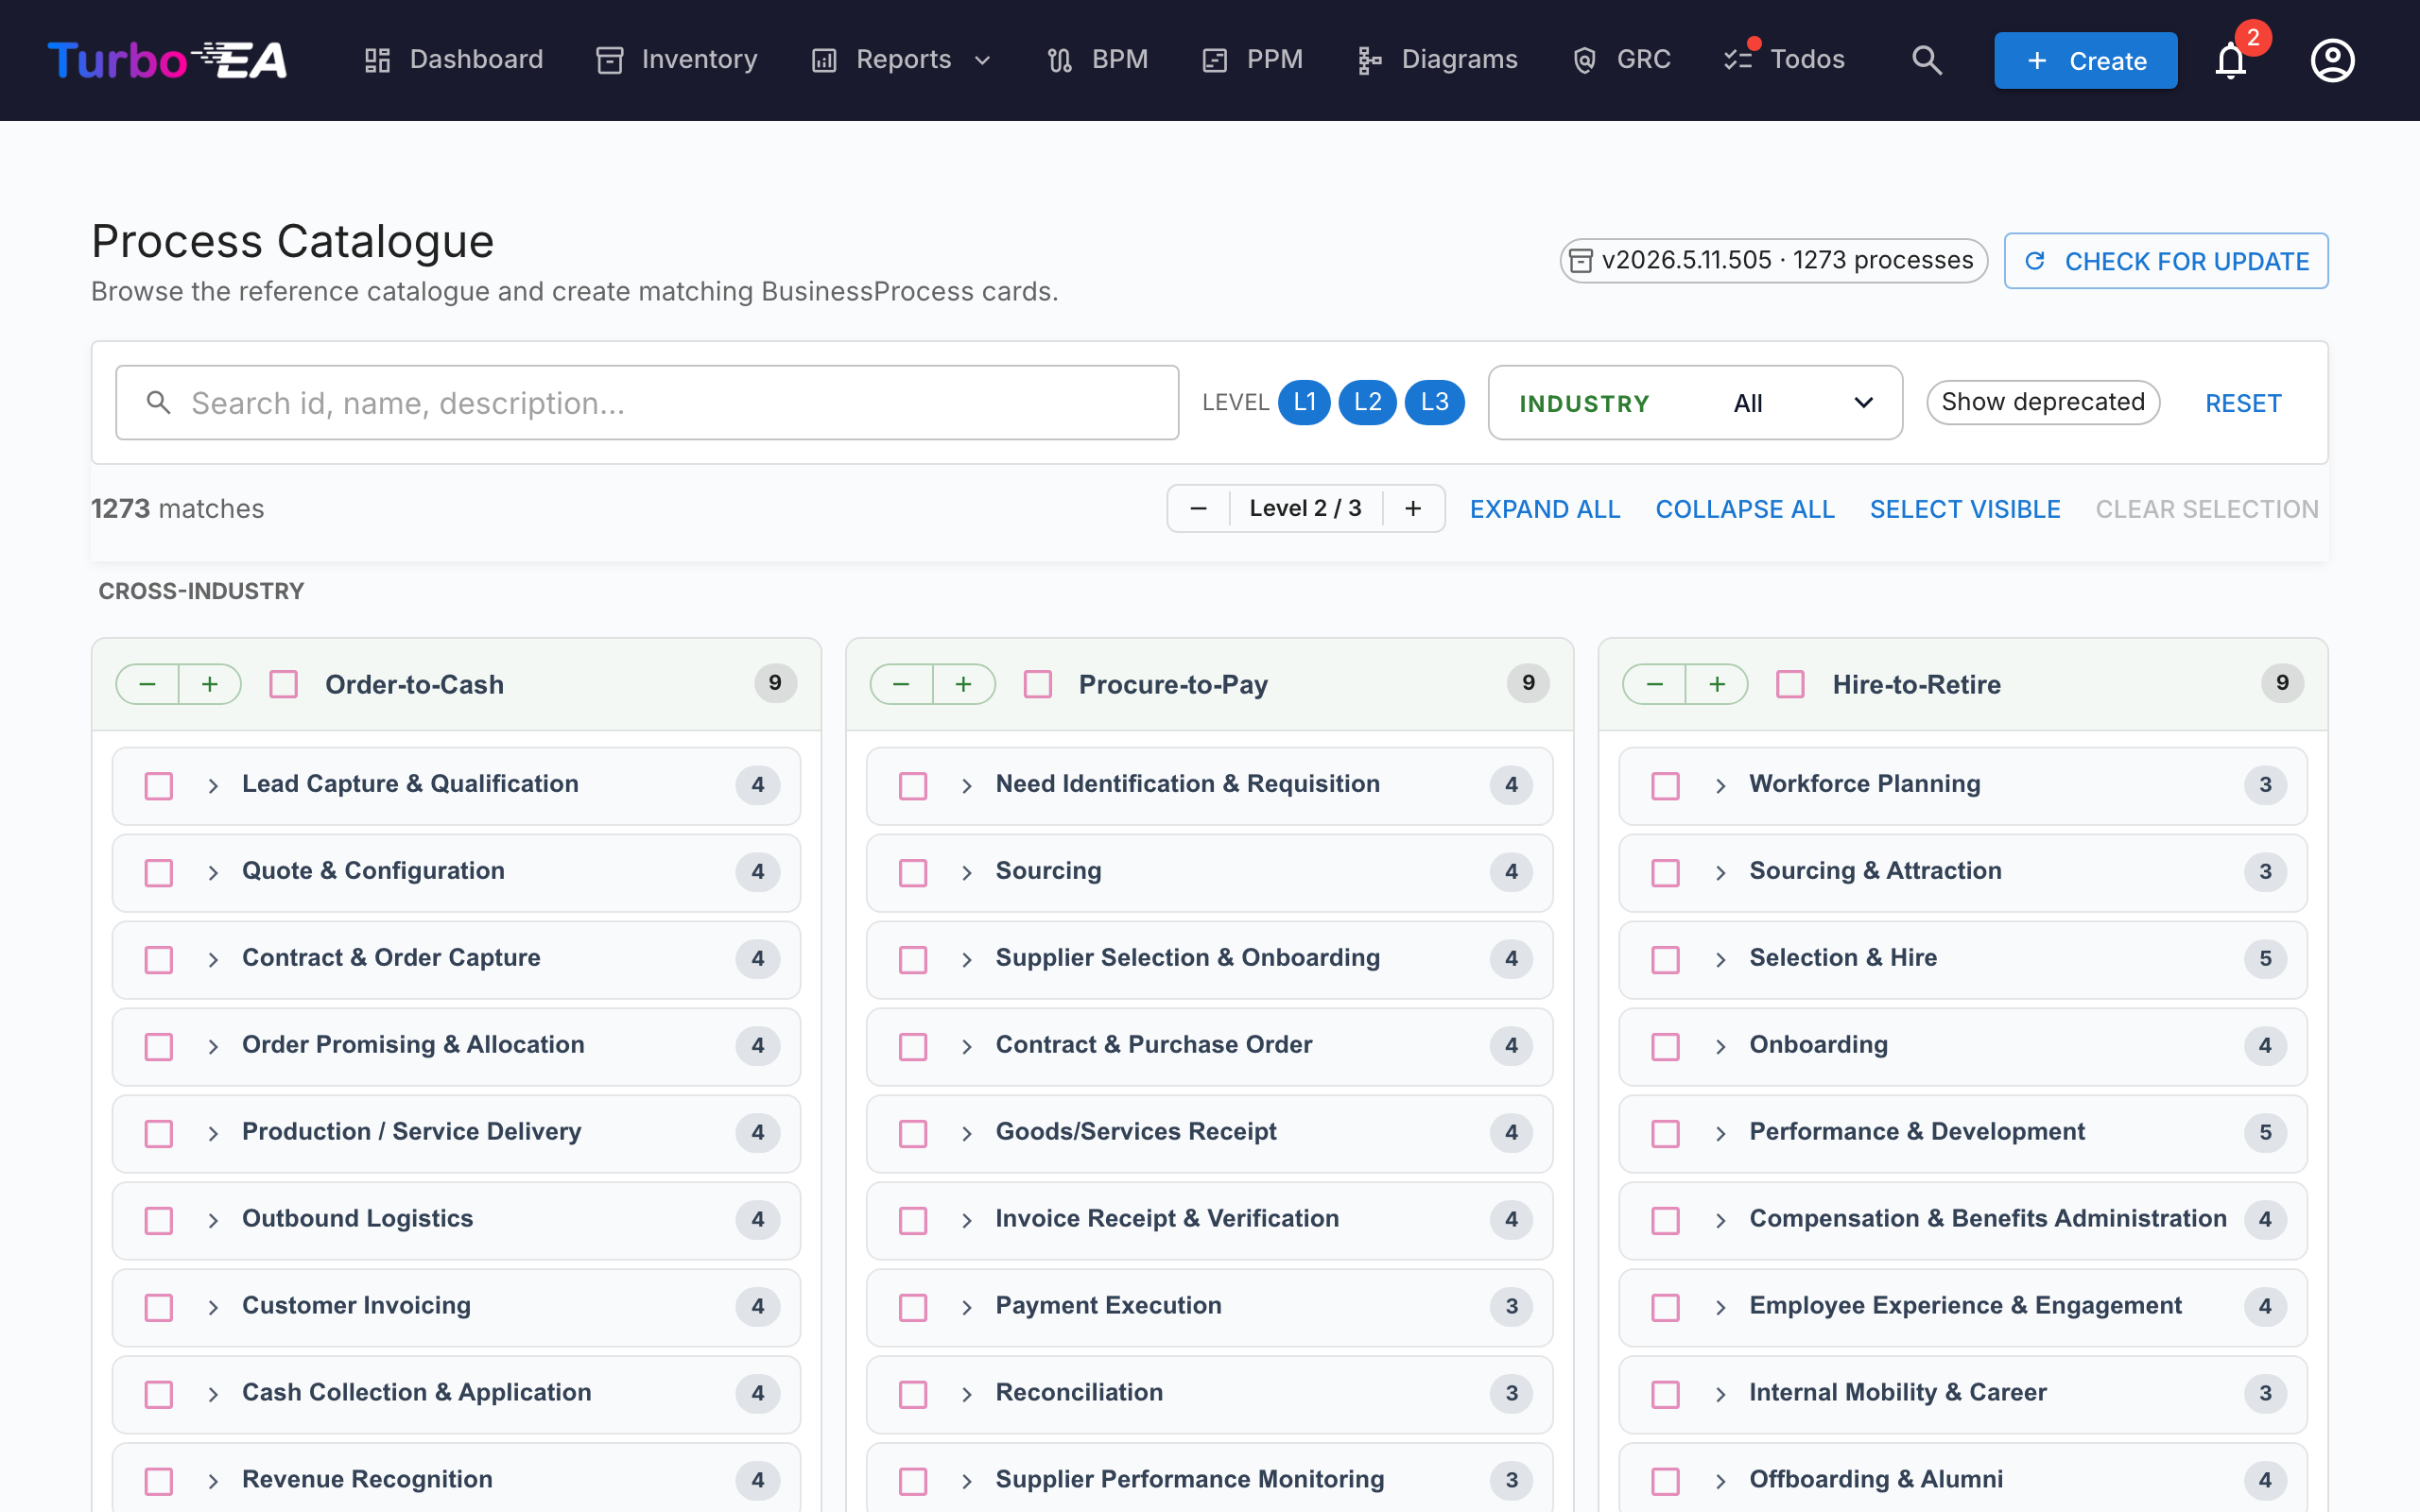The image size is (2420, 1512).
Task: Check Customer Invoicing checkbox
Action: click(x=159, y=1308)
